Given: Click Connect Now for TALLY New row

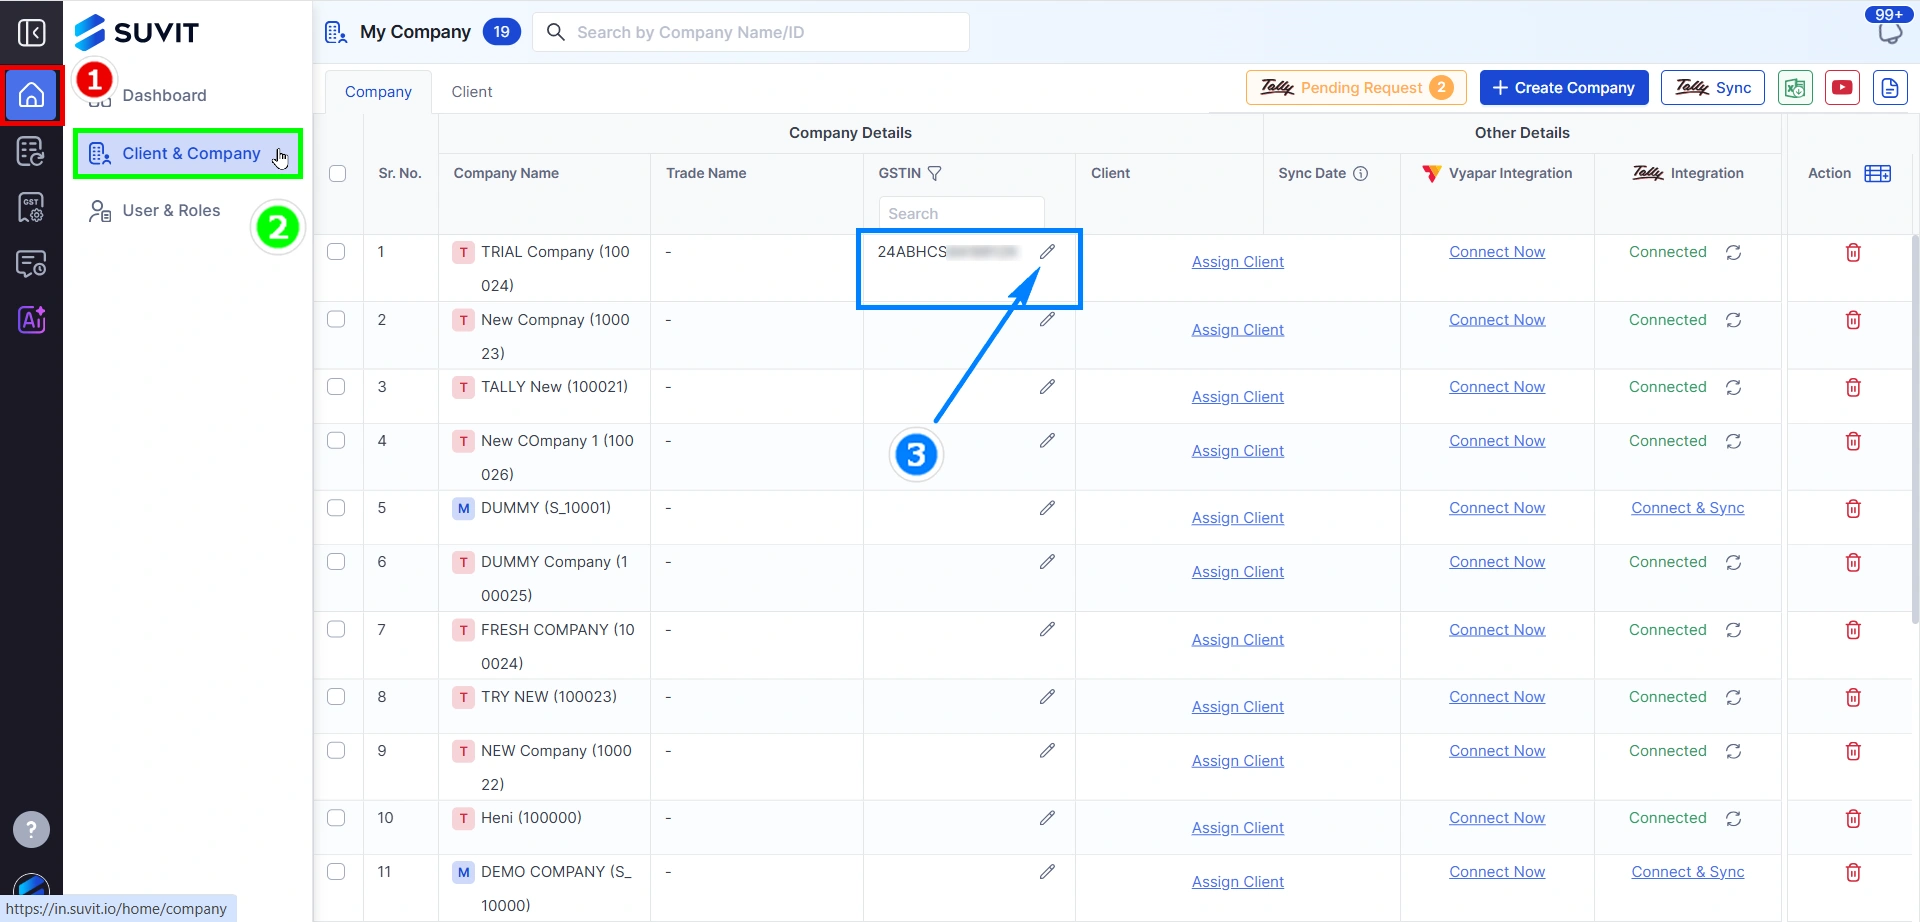Looking at the screenshot, I should pyautogui.click(x=1497, y=387).
